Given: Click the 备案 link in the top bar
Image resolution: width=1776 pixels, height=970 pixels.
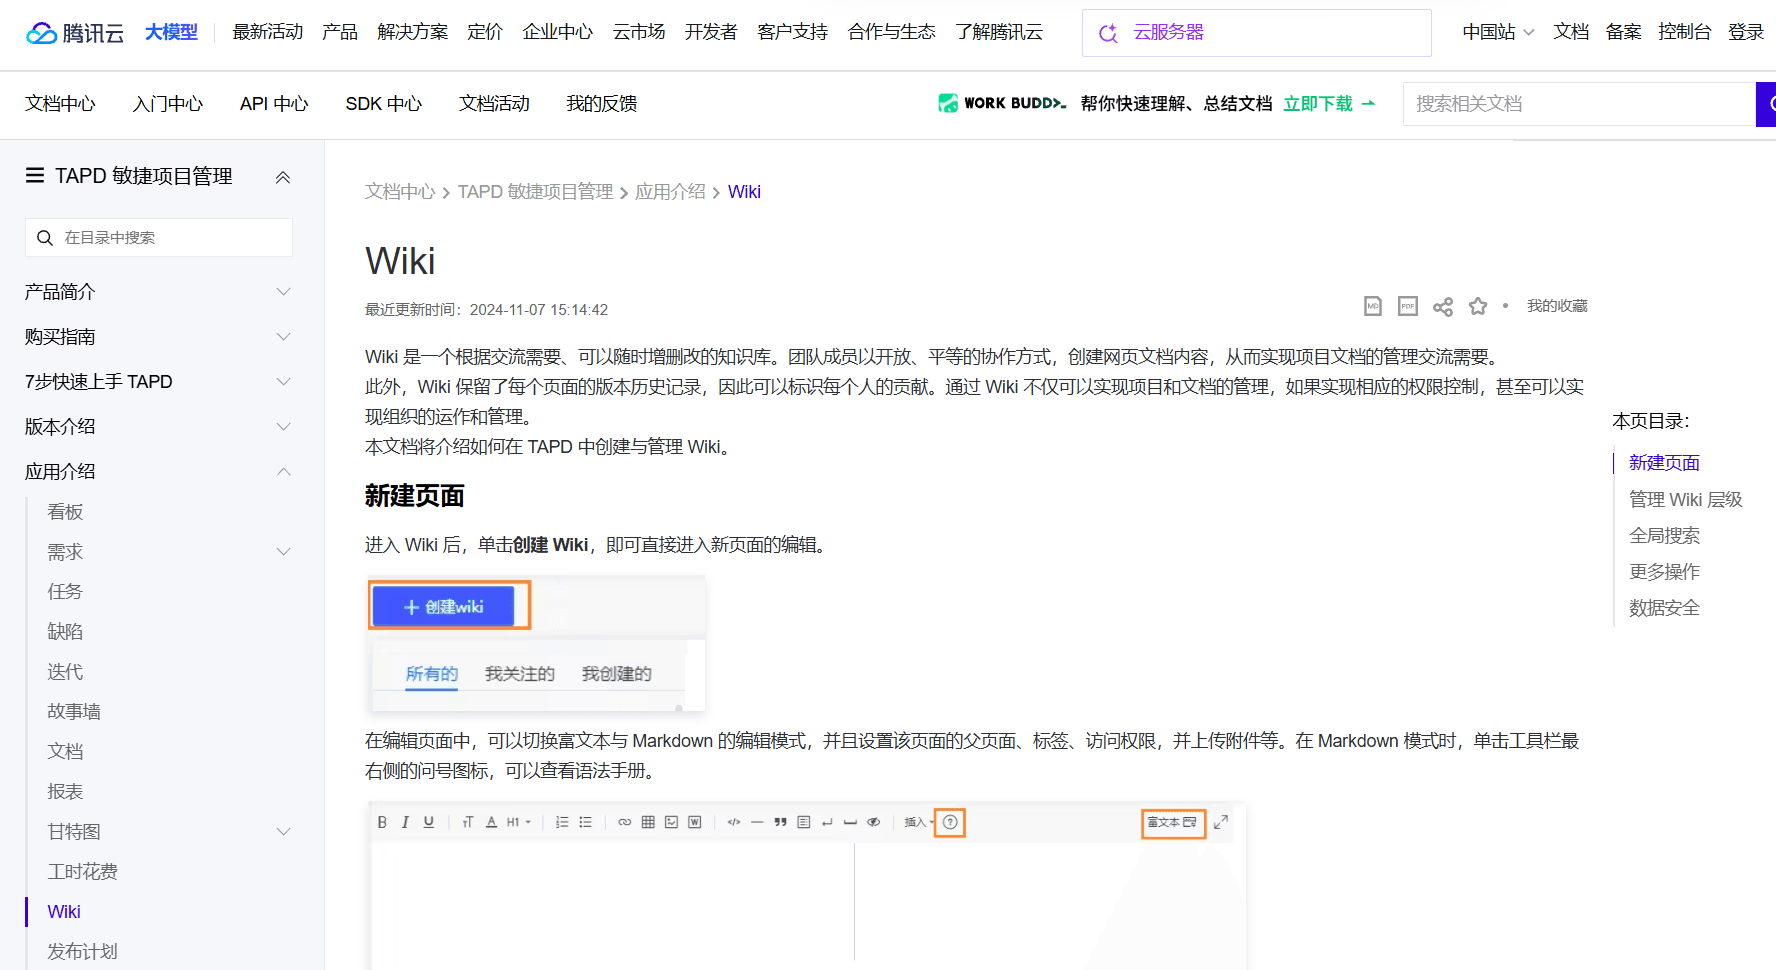Looking at the screenshot, I should (x=1623, y=32).
